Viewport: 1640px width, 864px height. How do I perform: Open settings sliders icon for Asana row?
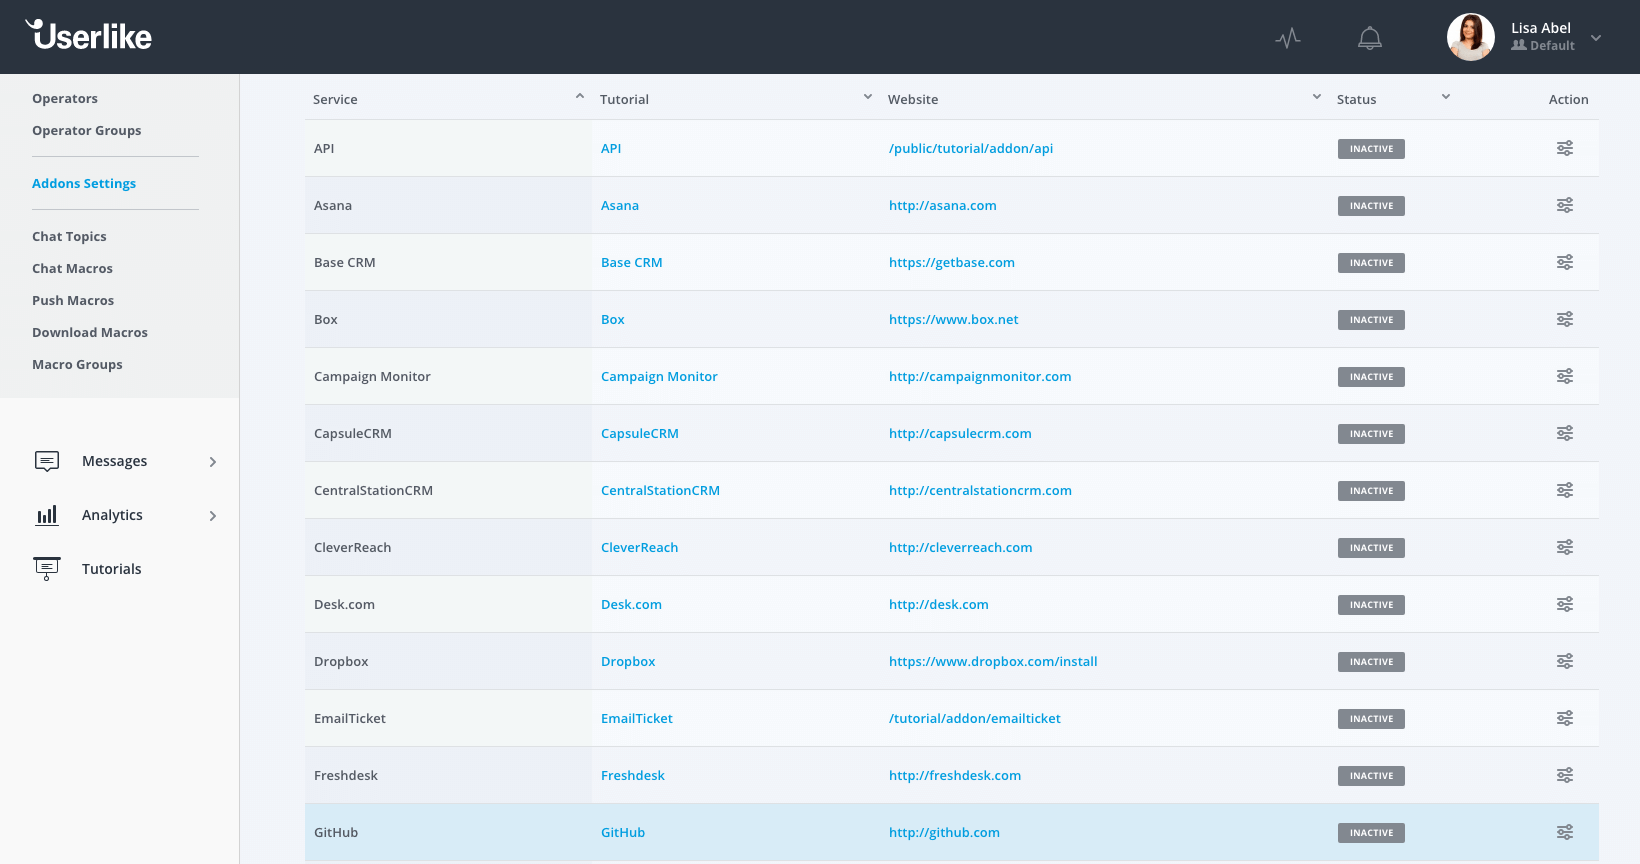1564,205
